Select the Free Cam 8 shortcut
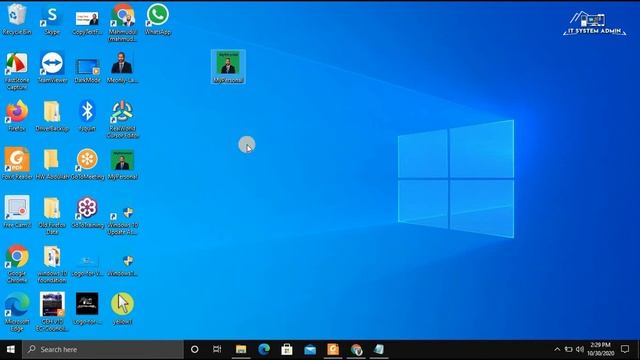 (x=17, y=211)
